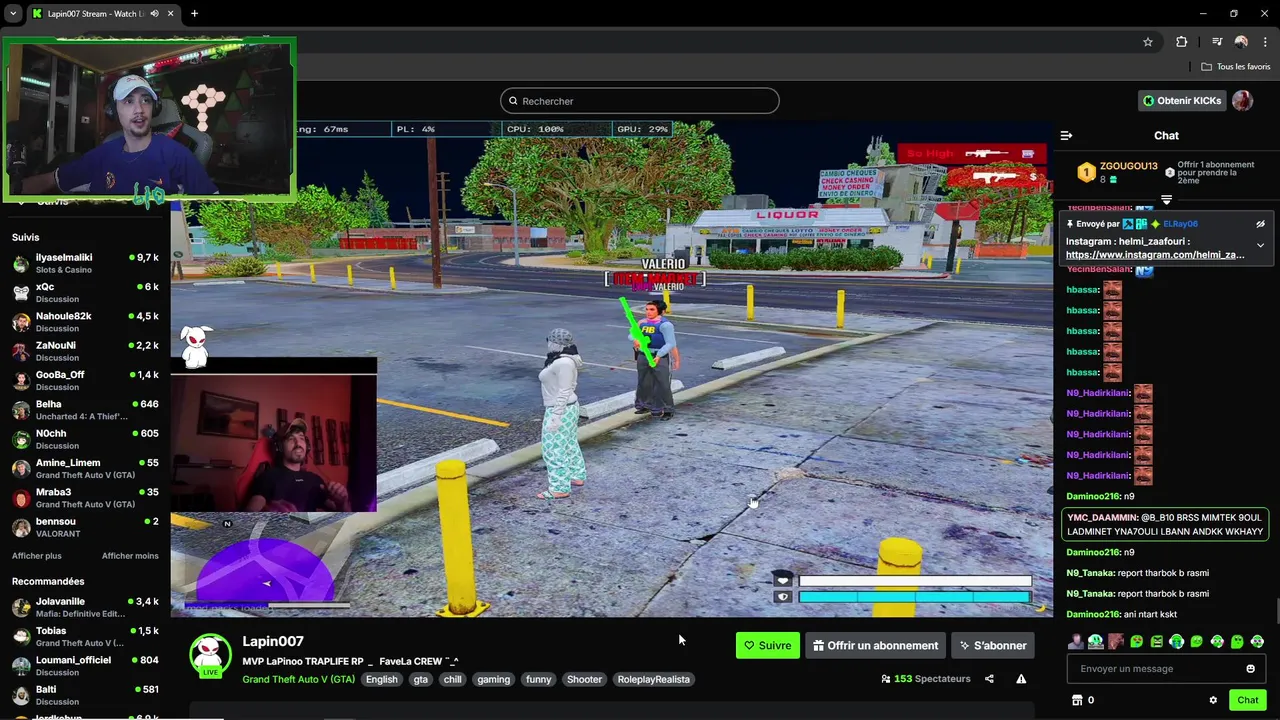Share the stream with share icon

point(989,679)
